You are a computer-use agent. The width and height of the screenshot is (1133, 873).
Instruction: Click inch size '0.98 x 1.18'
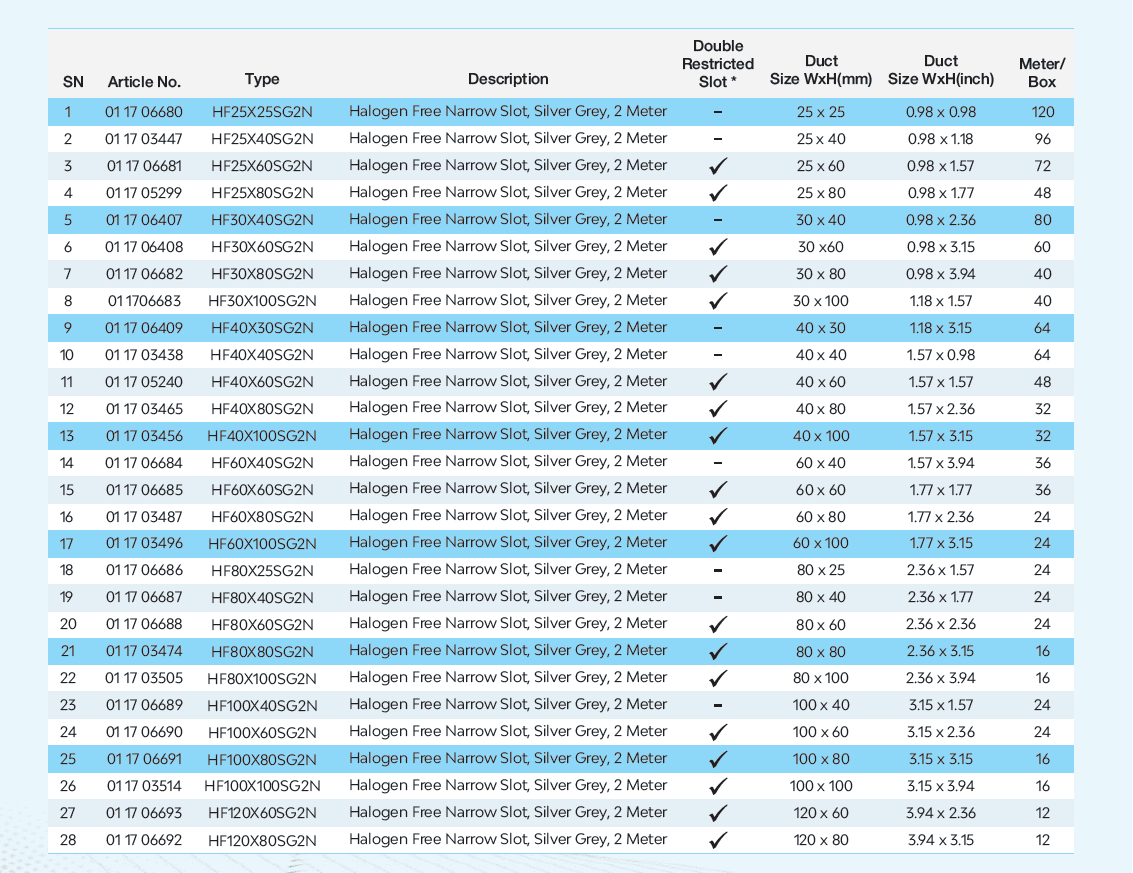click(x=941, y=139)
